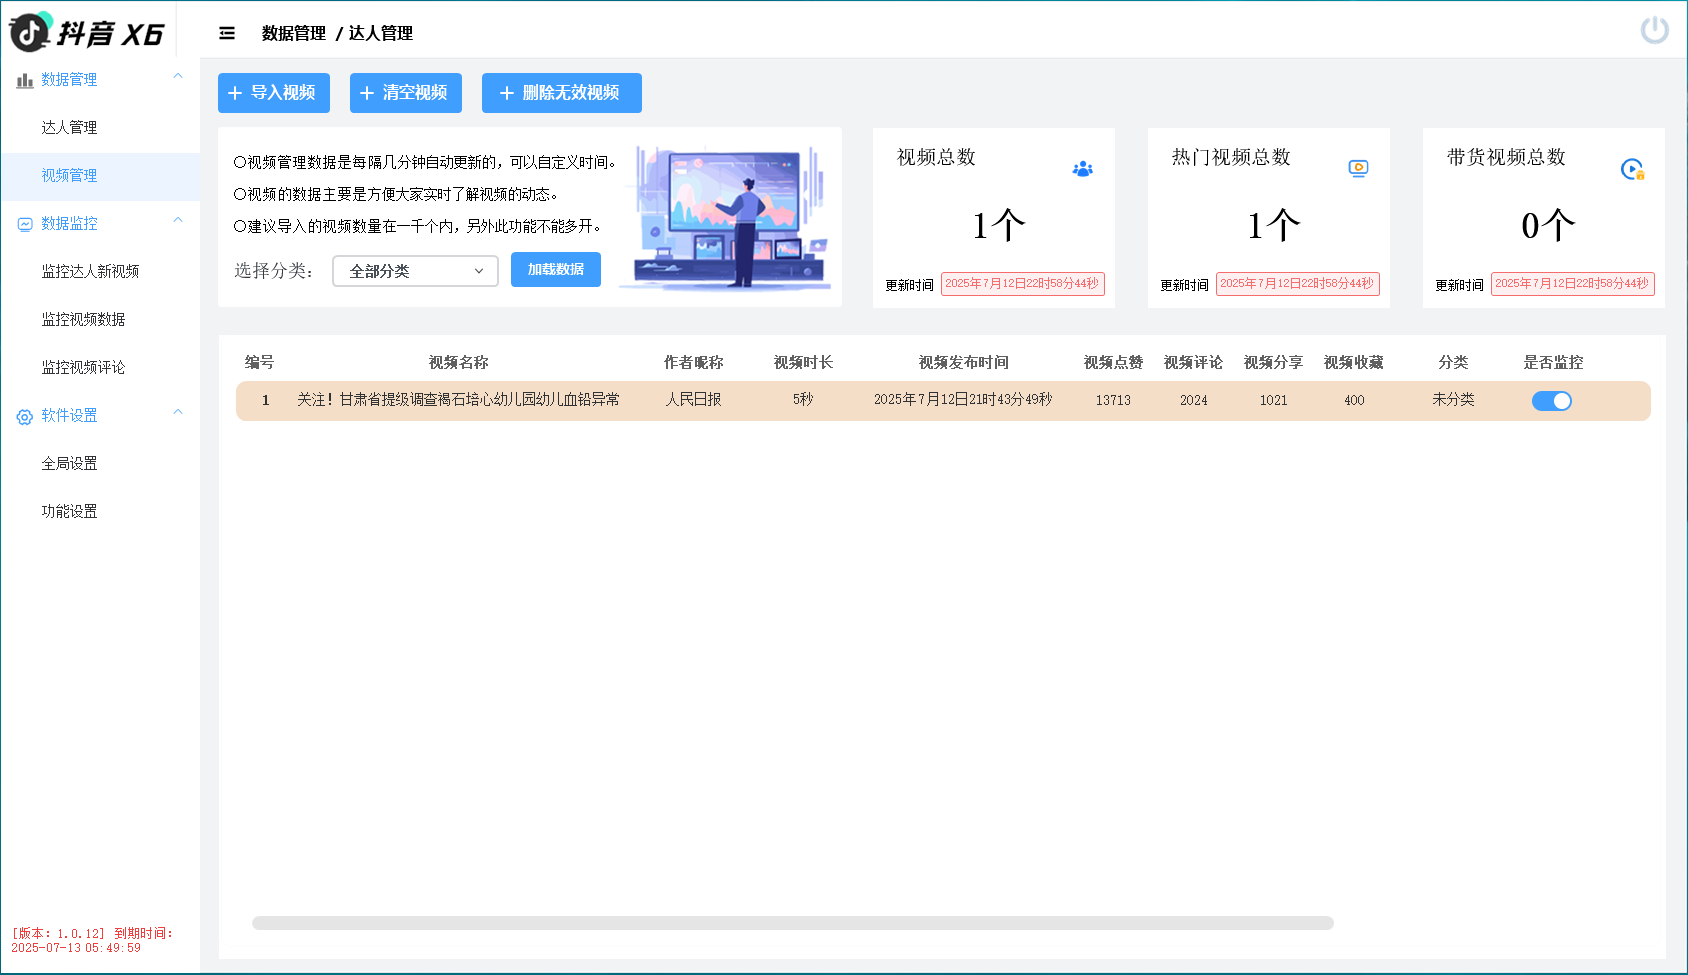The height and width of the screenshot is (975, 1688).
Task: Open 监控视频数据 in the sidebar
Action: (100, 320)
